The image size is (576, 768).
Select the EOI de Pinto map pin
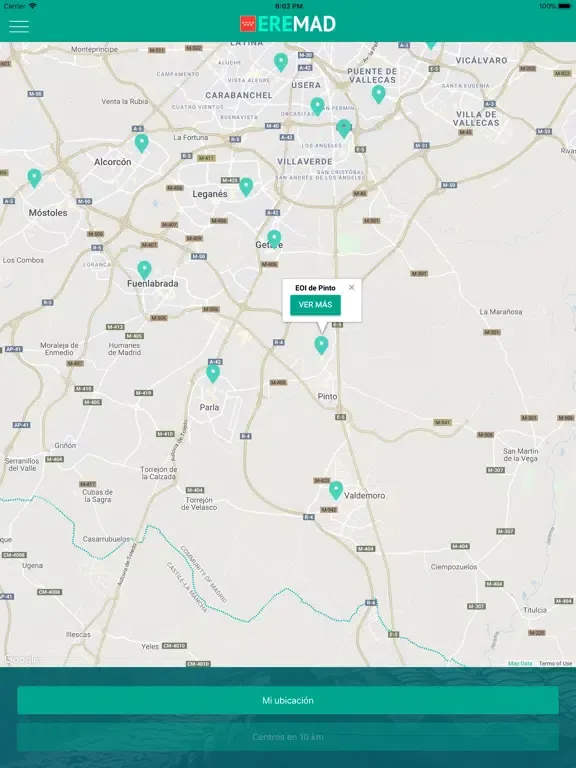tap(321, 345)
